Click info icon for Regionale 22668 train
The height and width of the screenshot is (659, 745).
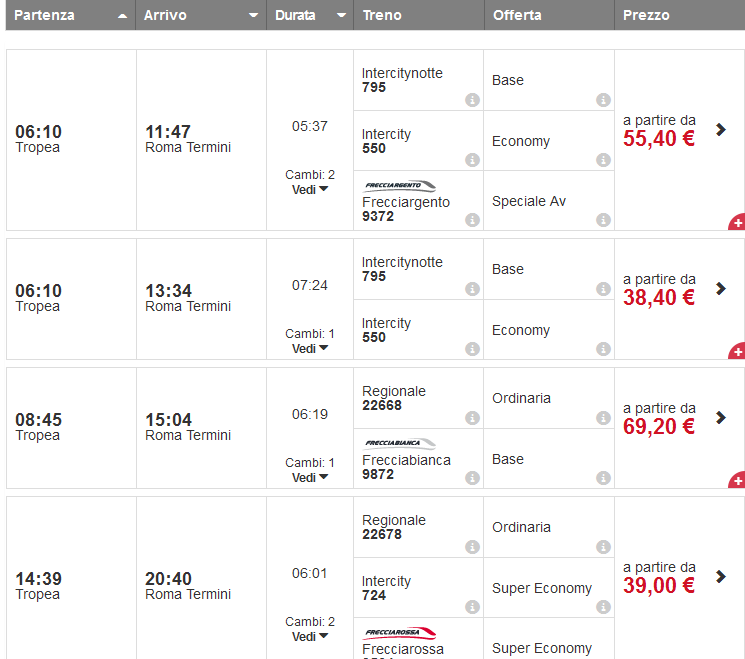(x=473, y=418)
